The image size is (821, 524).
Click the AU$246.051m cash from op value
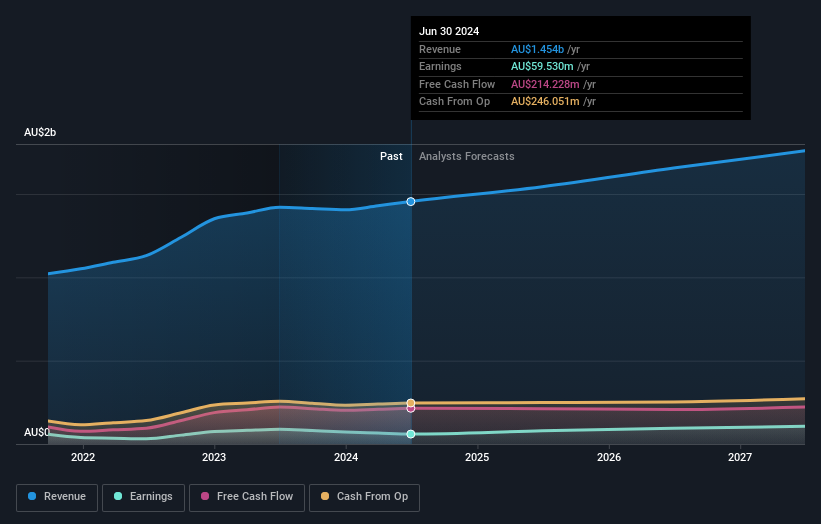click(545, 102)
